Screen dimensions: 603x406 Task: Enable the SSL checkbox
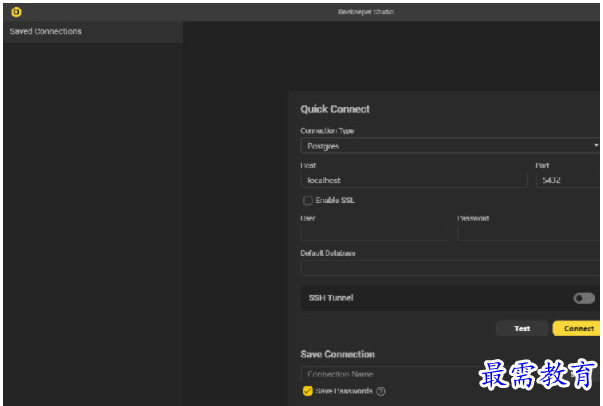coord(308,200)
